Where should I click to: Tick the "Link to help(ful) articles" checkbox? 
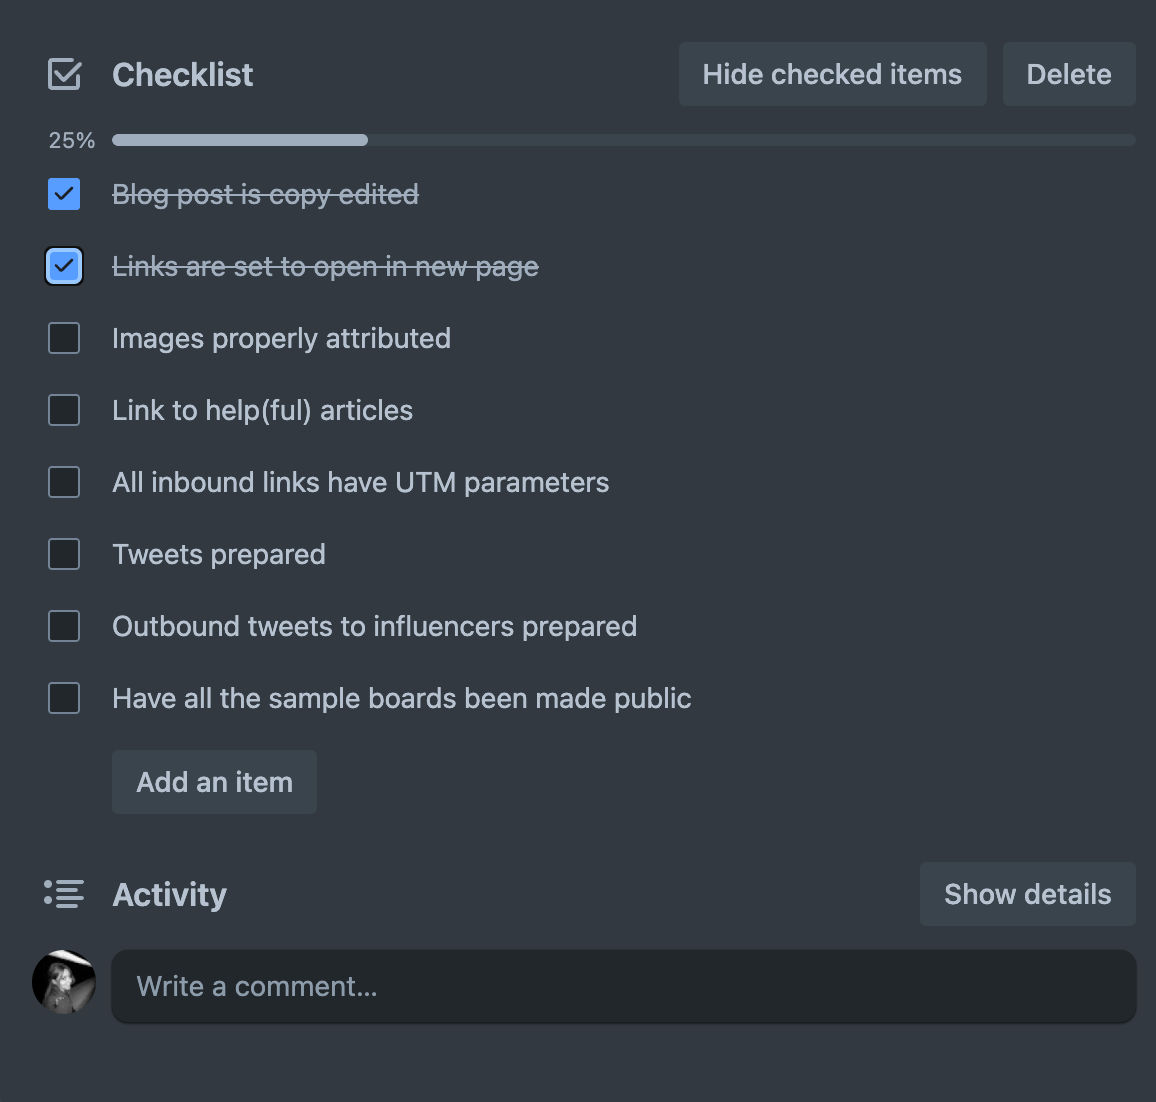coord(64,410)
